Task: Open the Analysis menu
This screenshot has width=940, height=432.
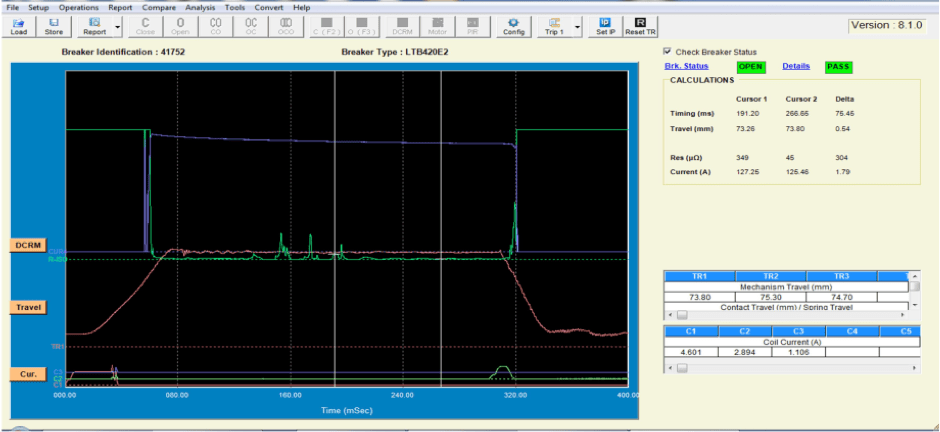Action: [202, 7]
